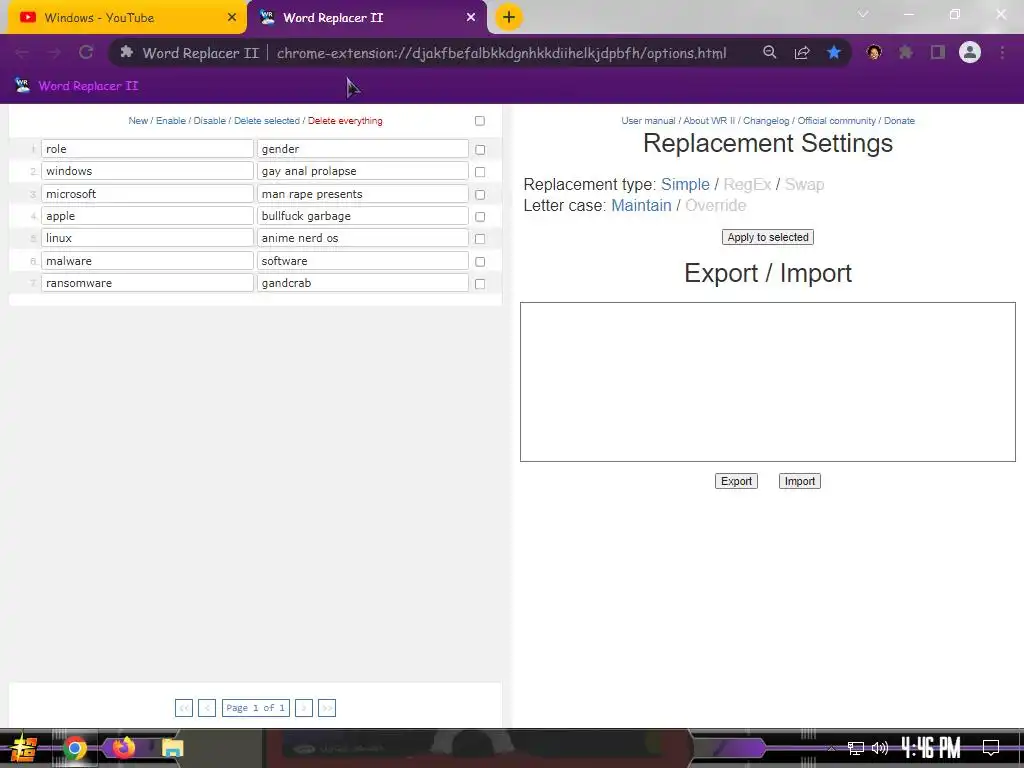The width and height of the screenshot is (1024, 768).
Task: Toggle the blue bookmark star
Action: coord(834,52)
